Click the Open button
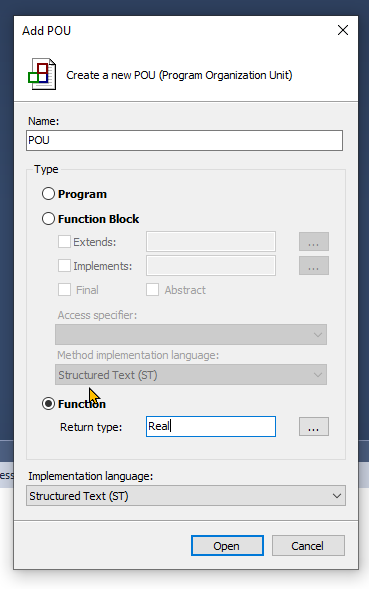 [x=227, y=545]
